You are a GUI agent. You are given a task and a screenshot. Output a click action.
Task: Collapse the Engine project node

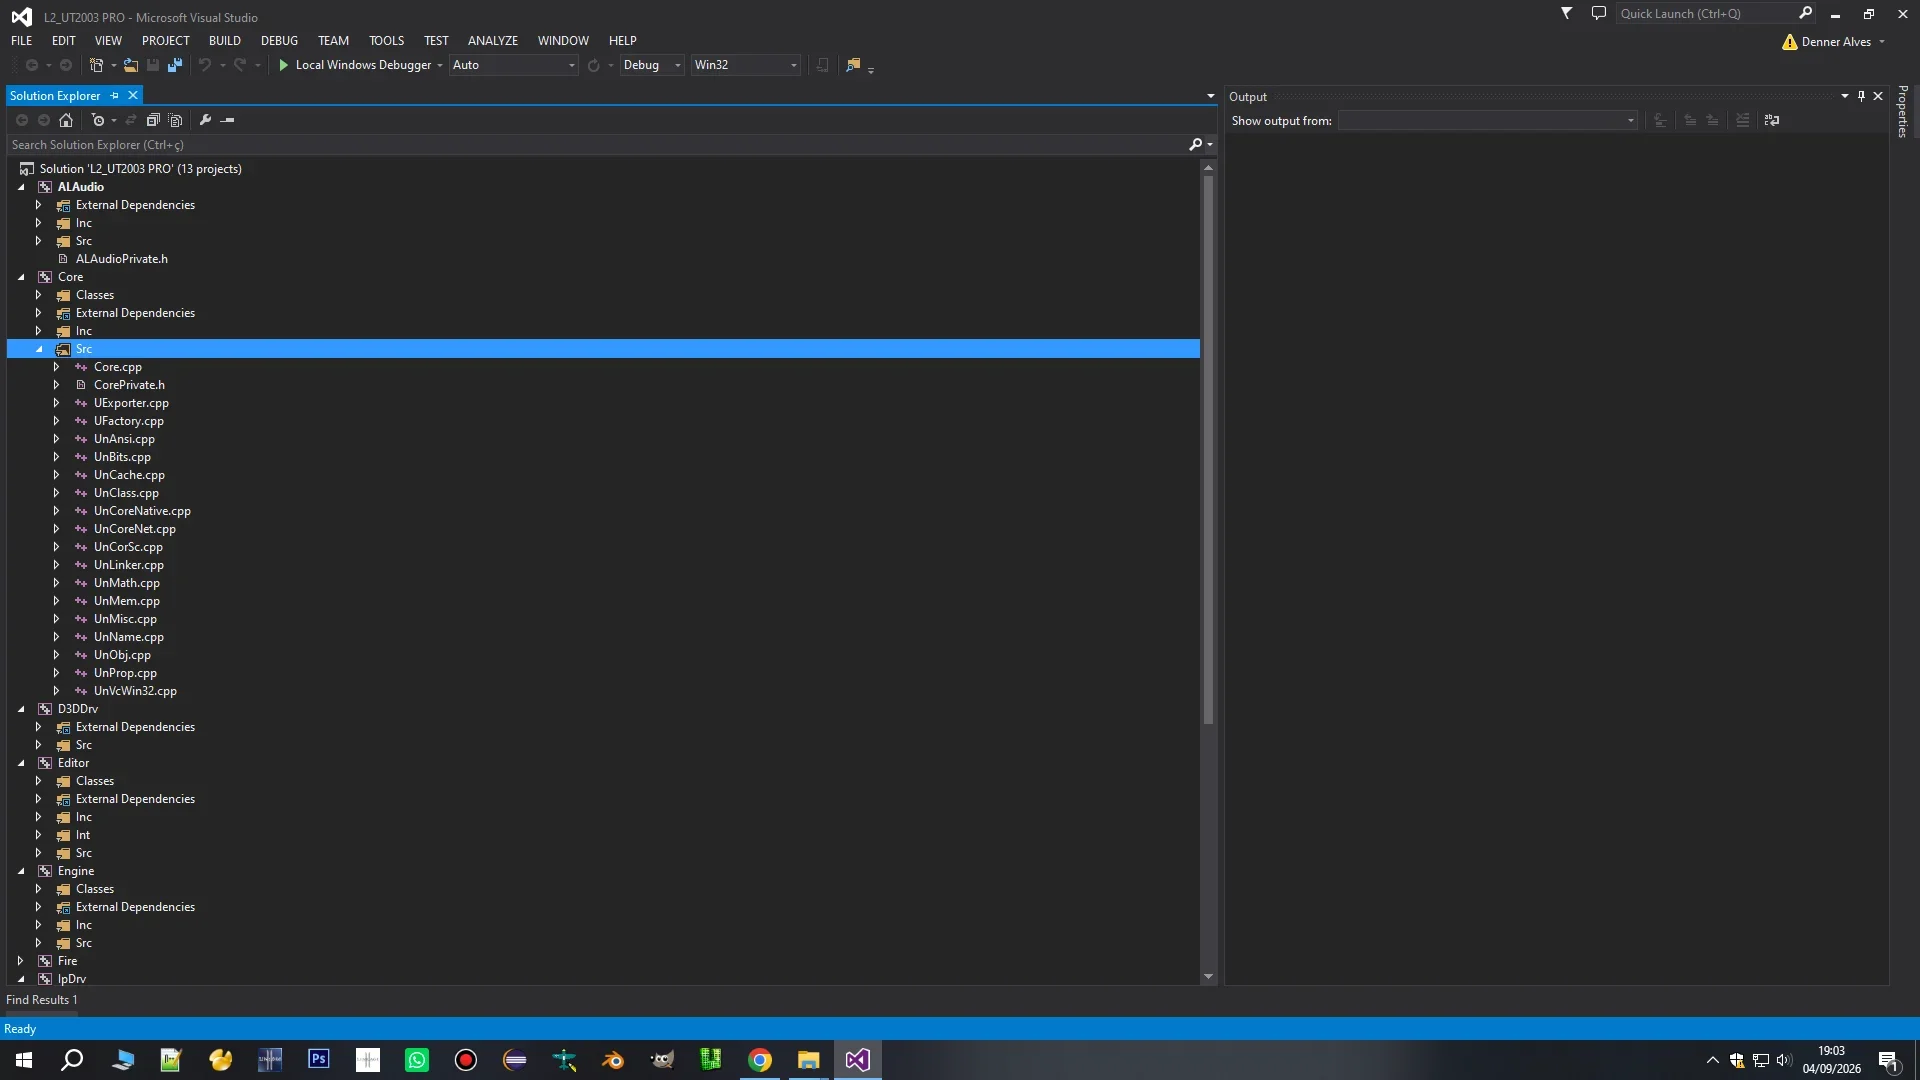[x=21, y=871]
